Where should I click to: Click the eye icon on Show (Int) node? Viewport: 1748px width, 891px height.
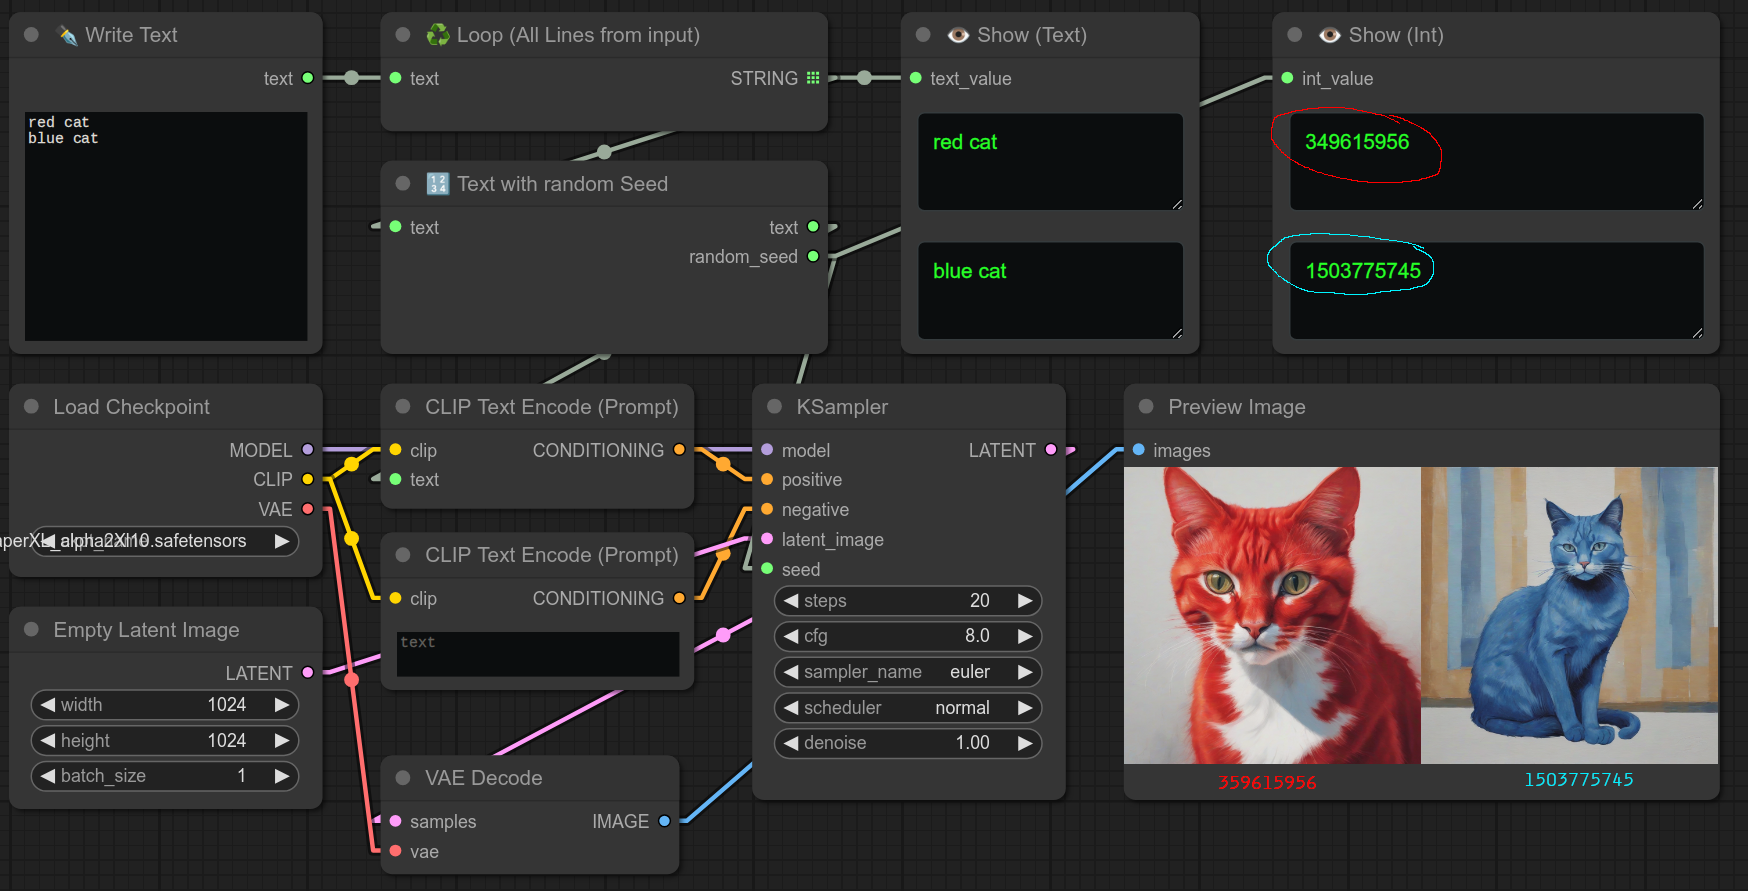tap(1329, 36)
